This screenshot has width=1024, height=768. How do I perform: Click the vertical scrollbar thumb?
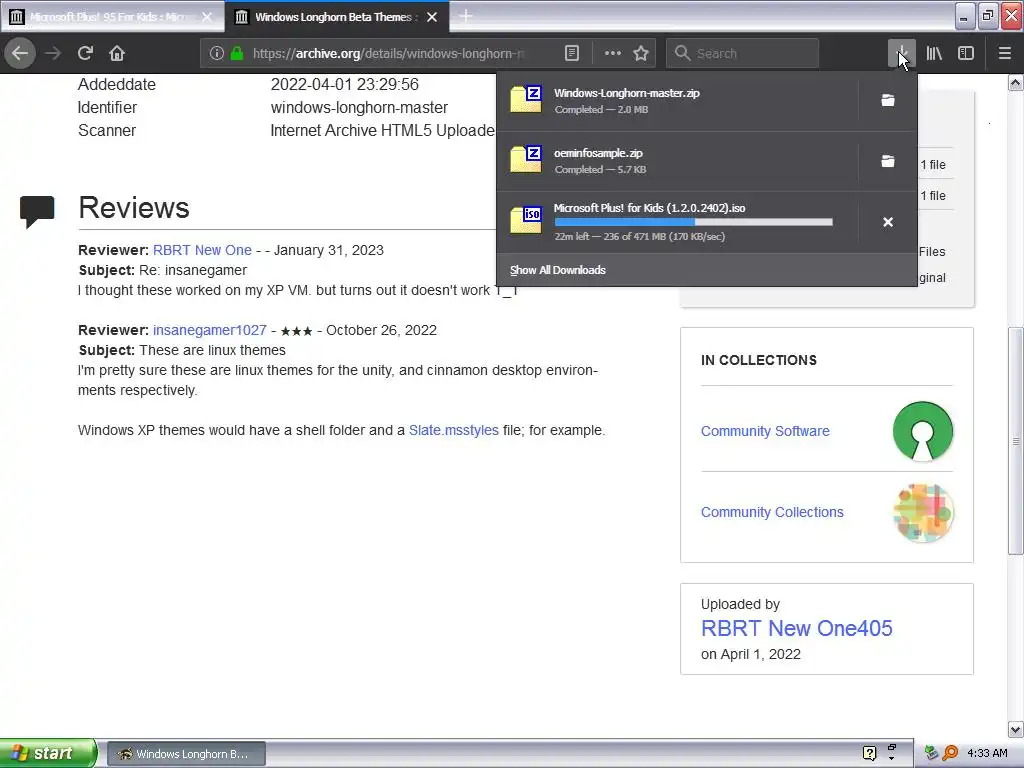(x=1016, y=441)
